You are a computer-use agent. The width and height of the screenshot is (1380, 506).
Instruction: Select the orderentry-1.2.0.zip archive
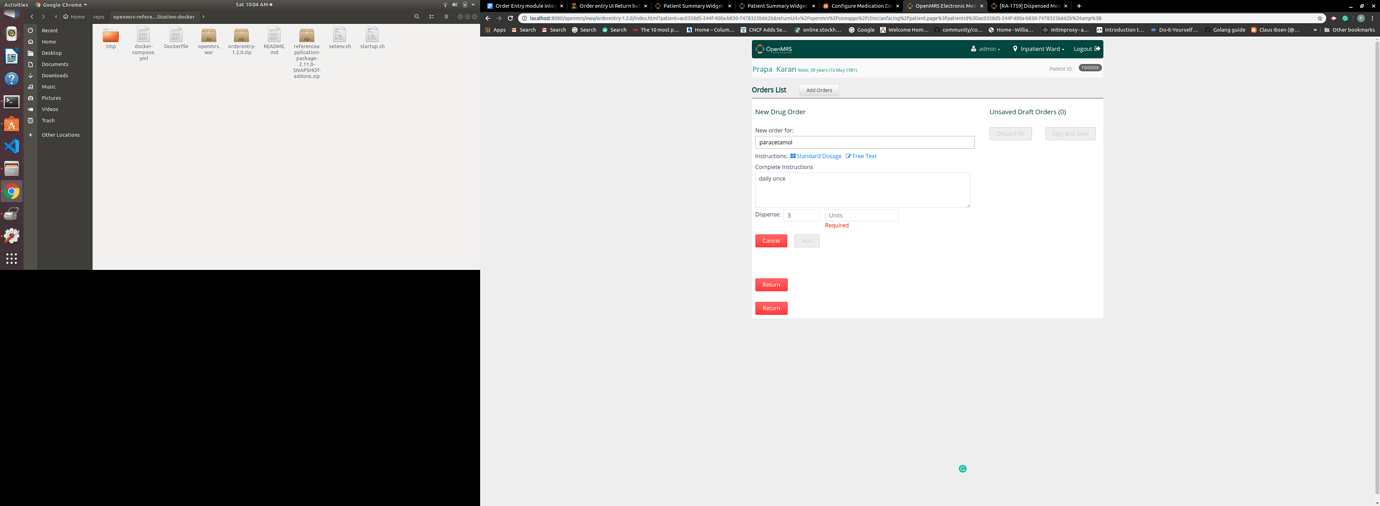[241, 42]
